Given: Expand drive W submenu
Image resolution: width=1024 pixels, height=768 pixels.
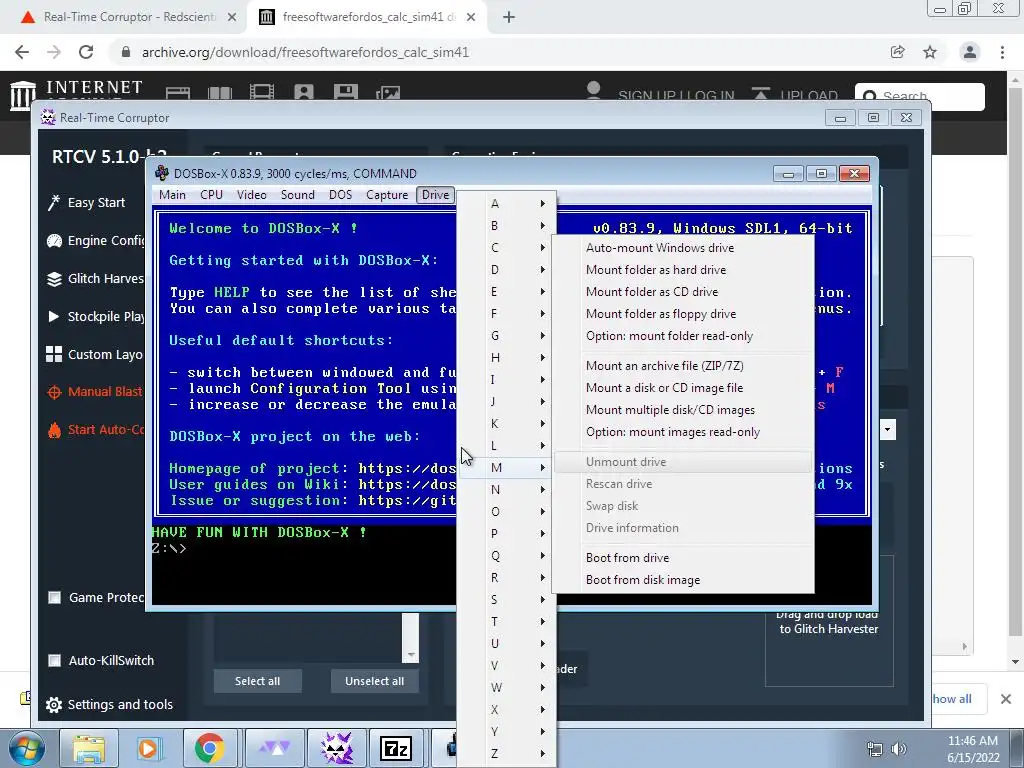Looking at the screenshot, I should click(507, 688).
